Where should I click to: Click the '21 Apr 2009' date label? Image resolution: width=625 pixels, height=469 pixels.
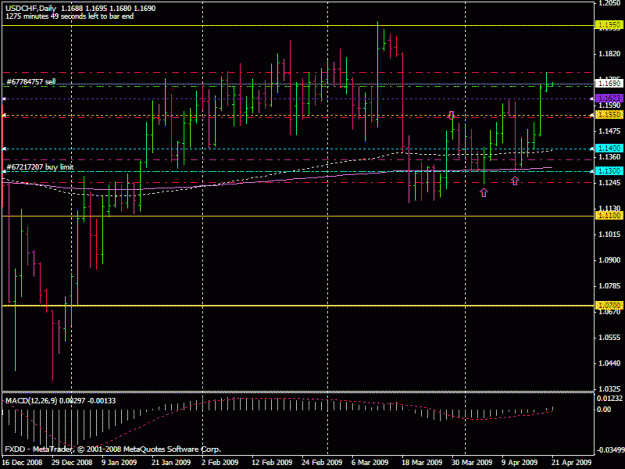[571, 462]
